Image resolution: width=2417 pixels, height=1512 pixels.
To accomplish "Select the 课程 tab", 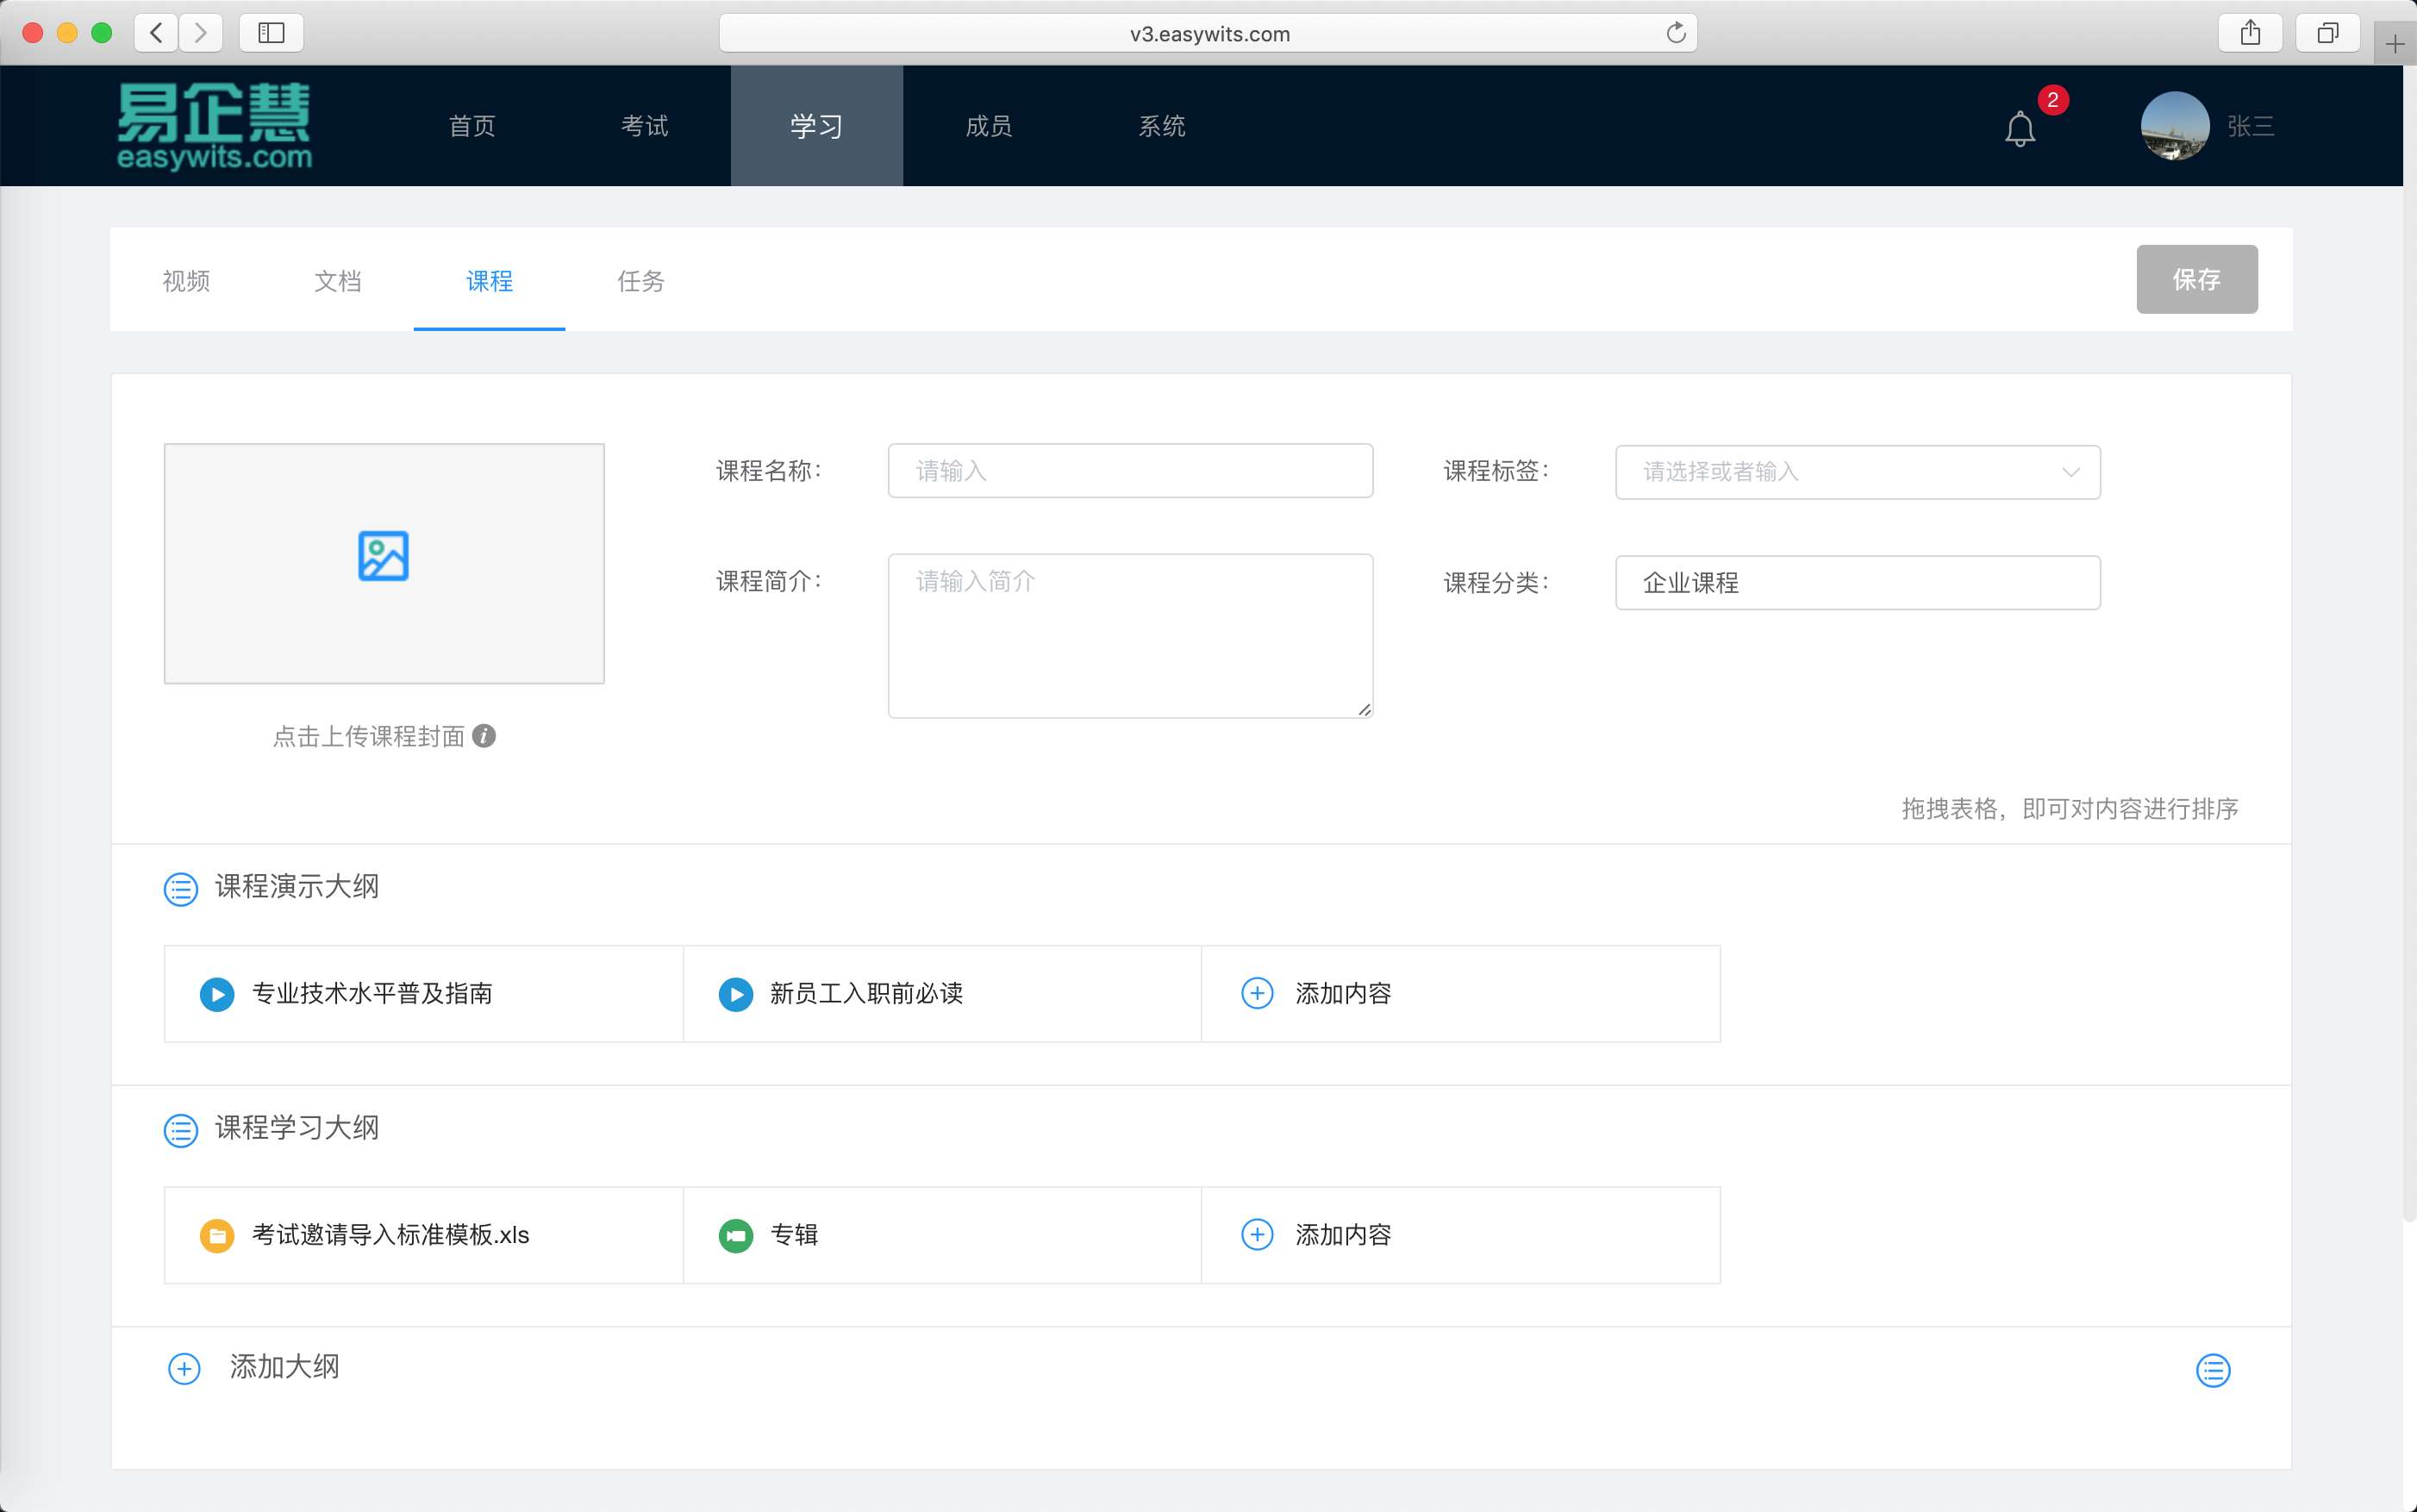I will (489, 281).
